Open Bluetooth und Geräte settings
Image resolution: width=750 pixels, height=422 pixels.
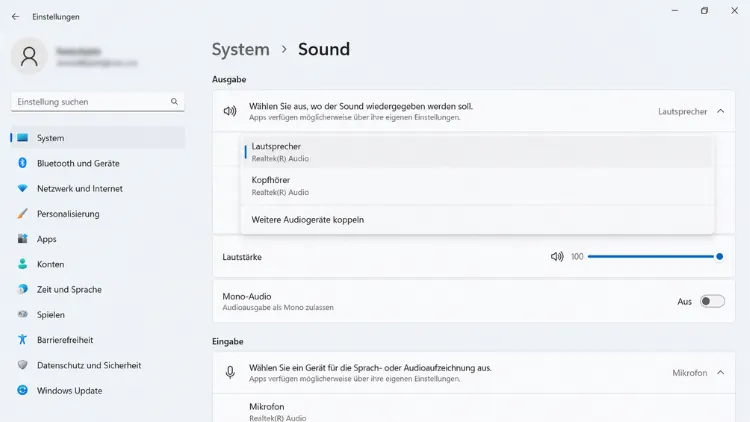pos(98,163)
